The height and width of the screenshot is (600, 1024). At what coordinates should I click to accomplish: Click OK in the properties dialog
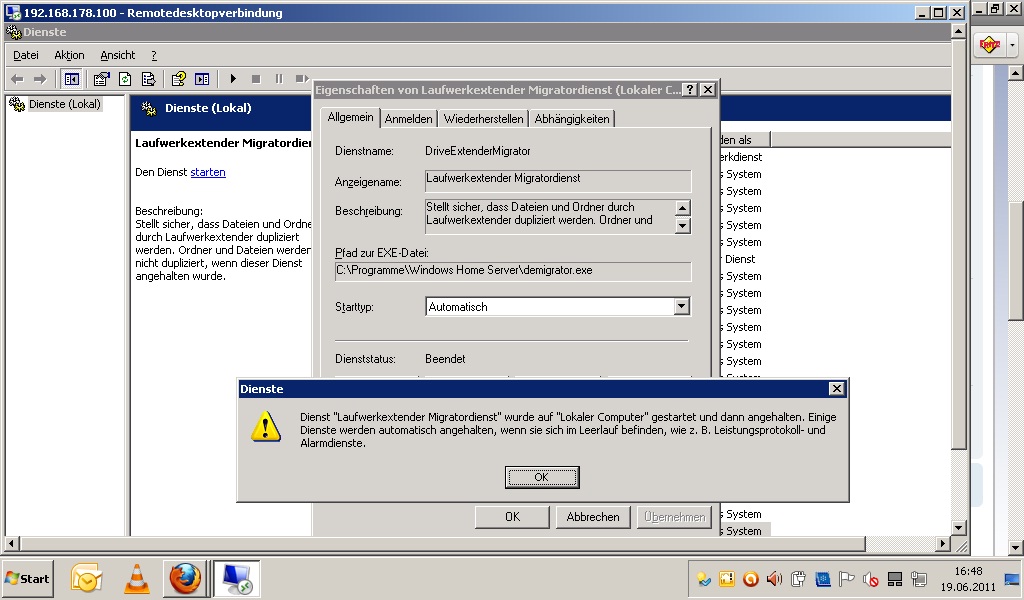point(512,516)
